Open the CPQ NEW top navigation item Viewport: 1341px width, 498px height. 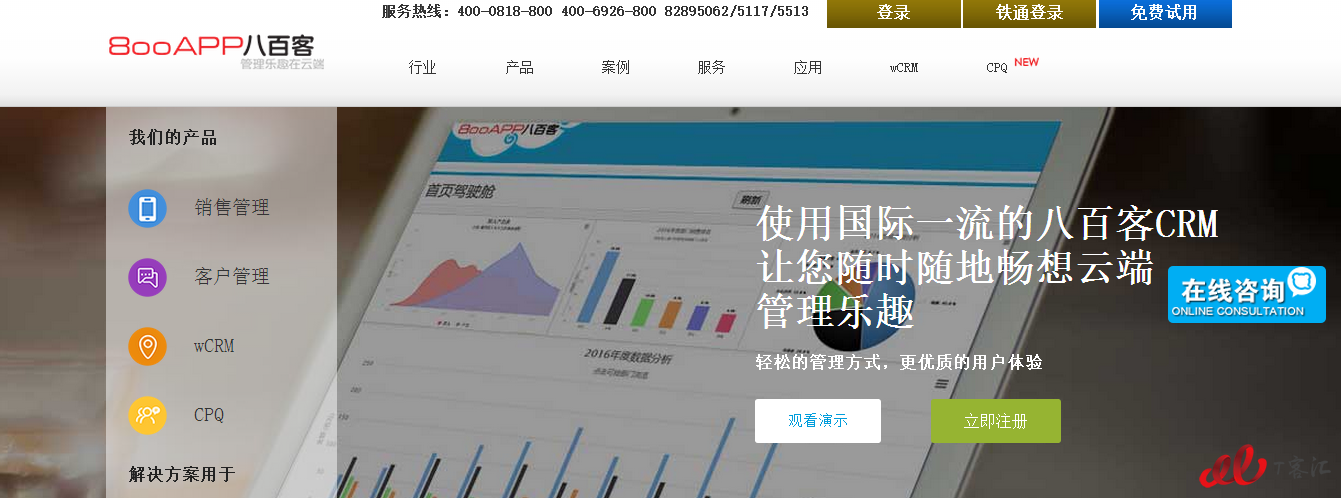[1012, 66]
